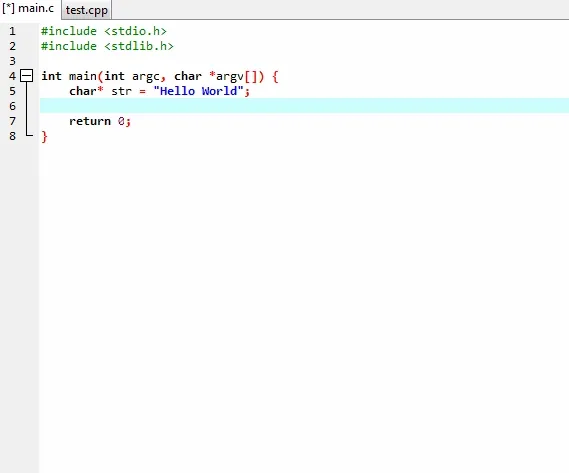Click the #include <stdlib.h> line
The height and width of the screenshot is (473, 569).
pyautogui.click(x=107, y=46)
